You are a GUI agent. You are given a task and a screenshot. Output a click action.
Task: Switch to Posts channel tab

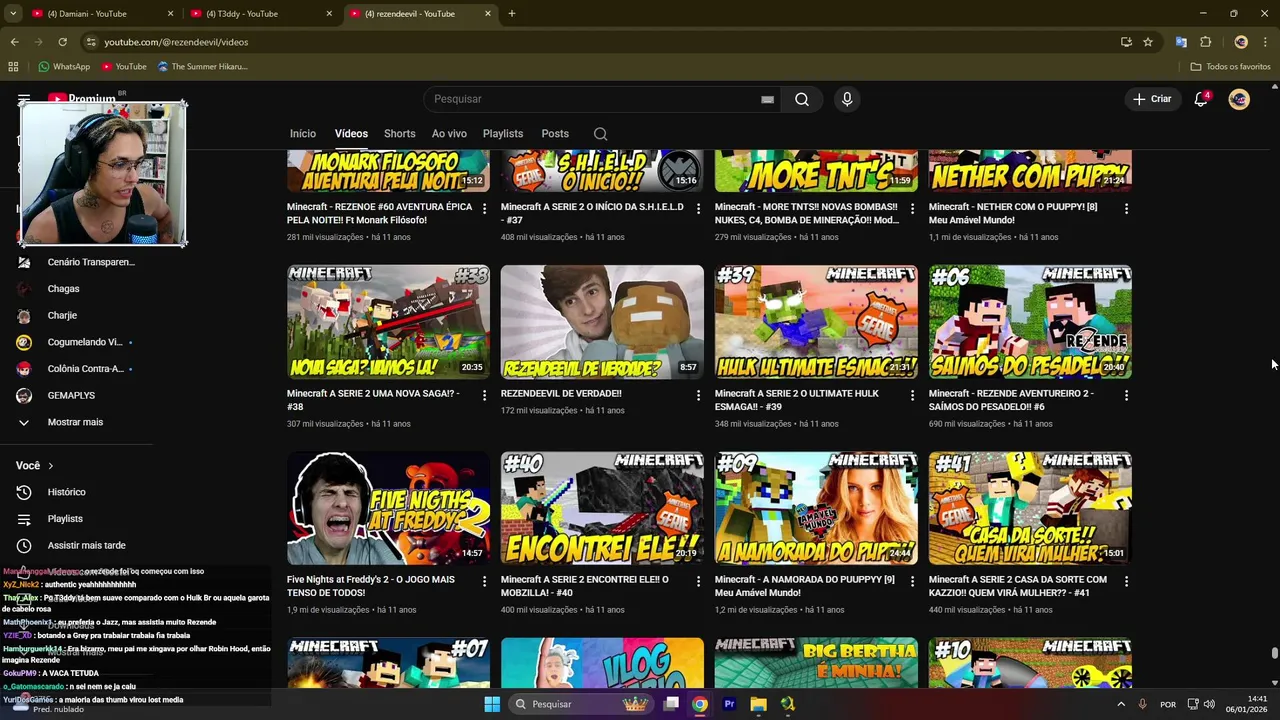555,134
